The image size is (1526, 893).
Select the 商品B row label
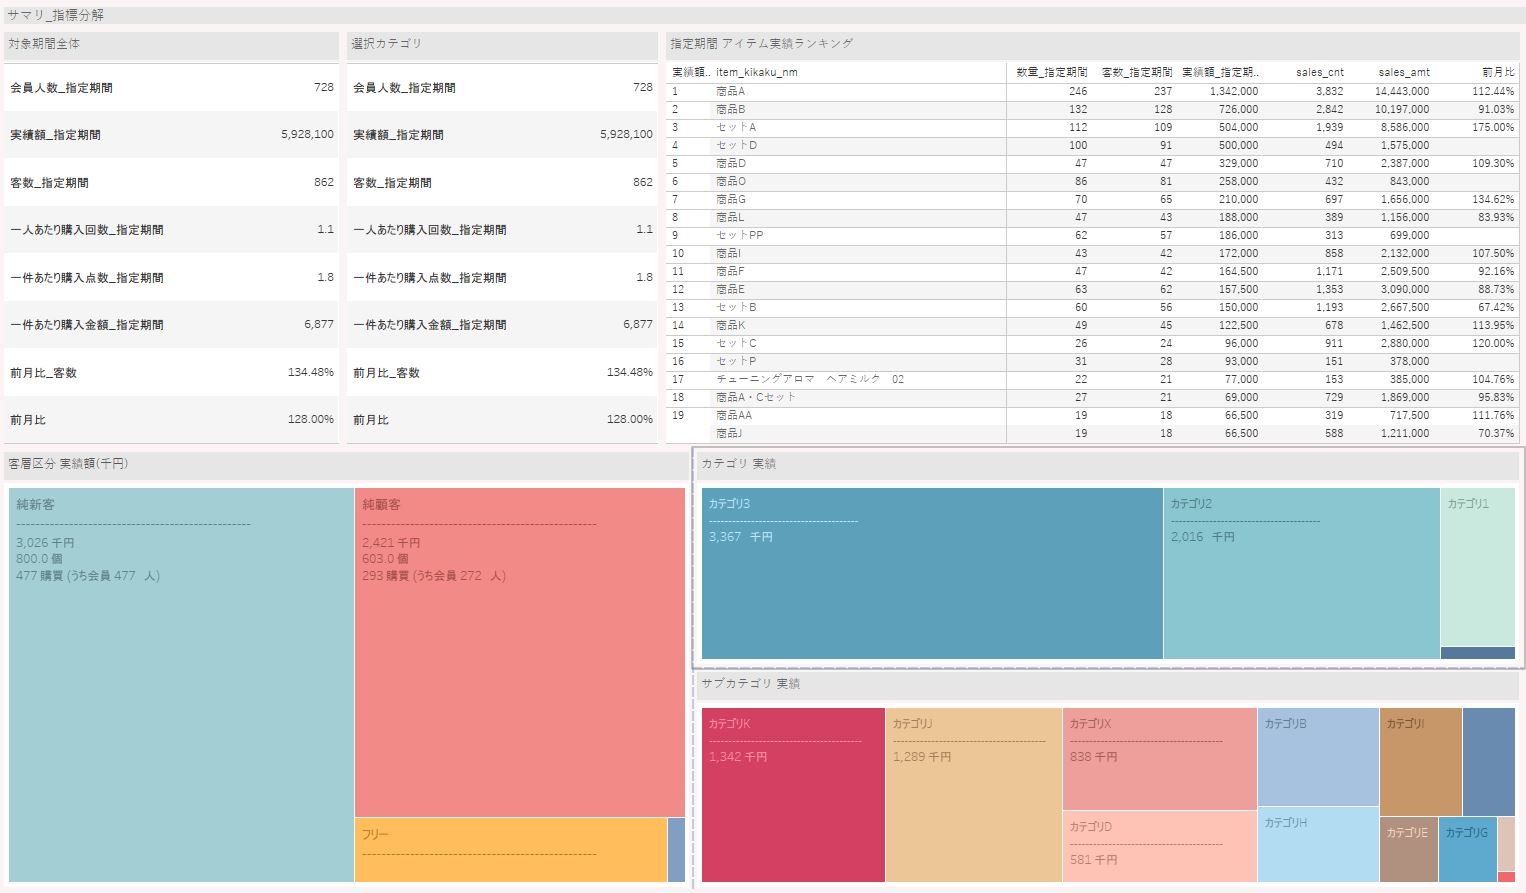[731, 109]
